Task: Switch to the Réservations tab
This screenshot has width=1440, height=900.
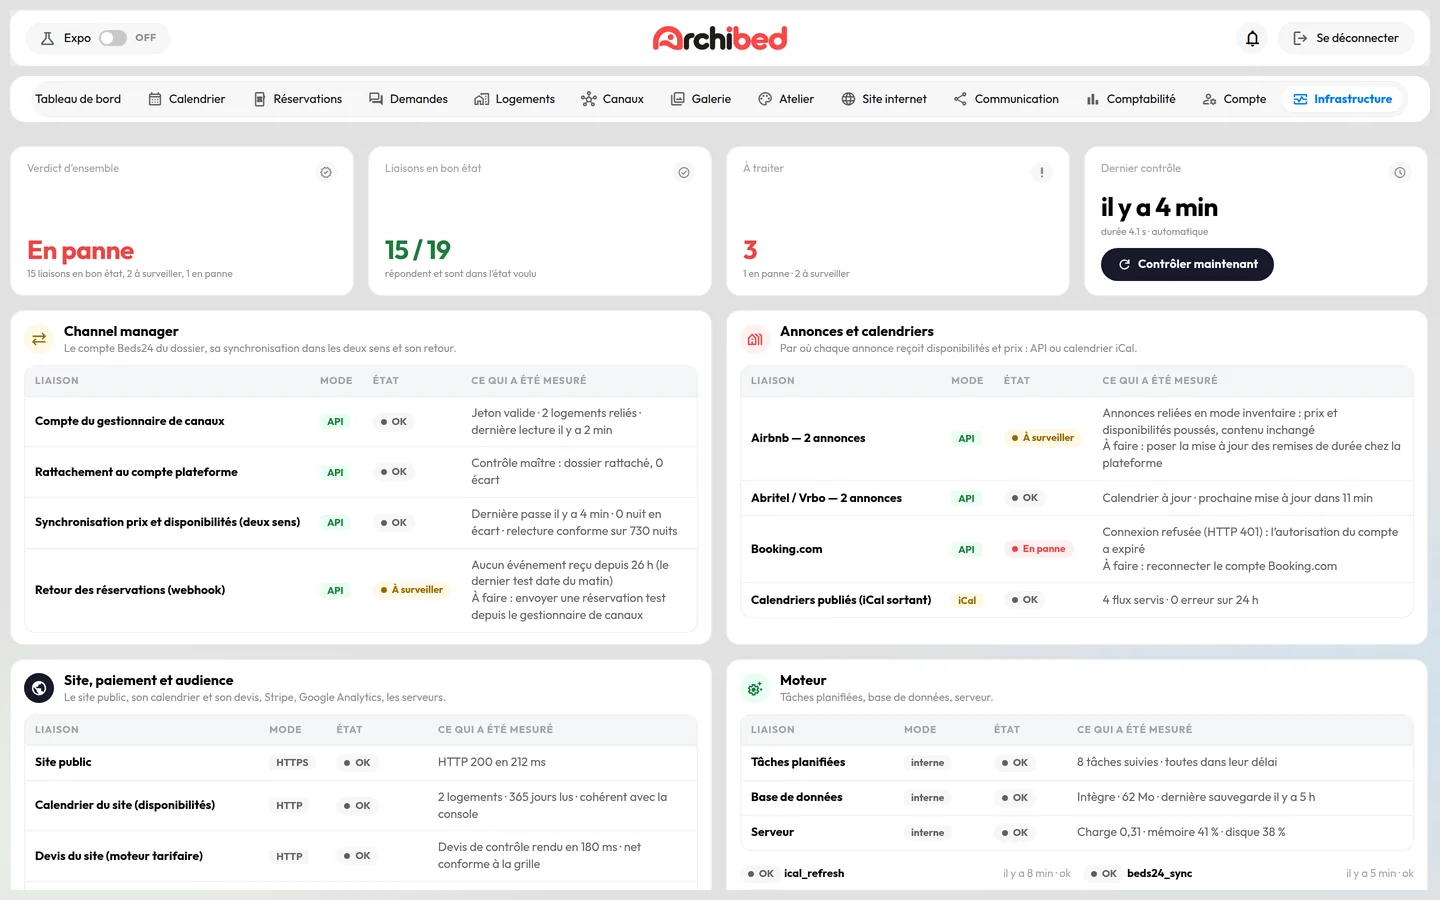Action: coord(298,99)
